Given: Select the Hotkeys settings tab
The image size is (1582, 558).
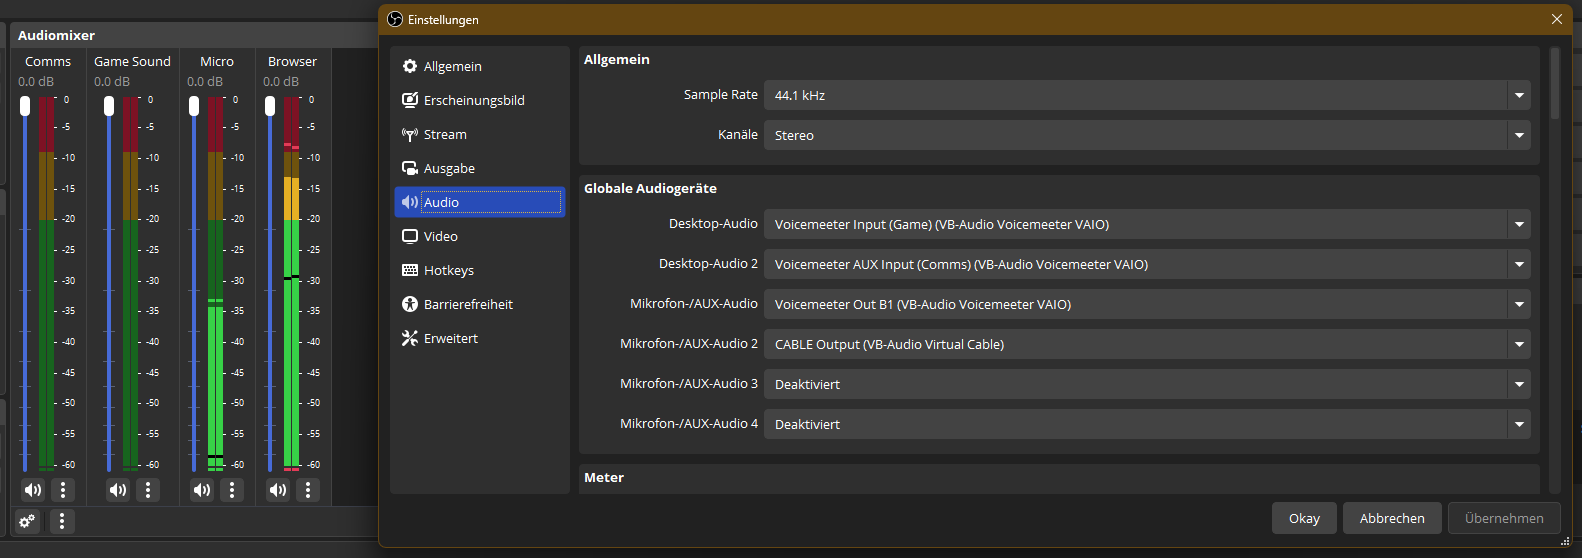Looking at the screenshot, I should pyautogui.click(x=449, y=270).
